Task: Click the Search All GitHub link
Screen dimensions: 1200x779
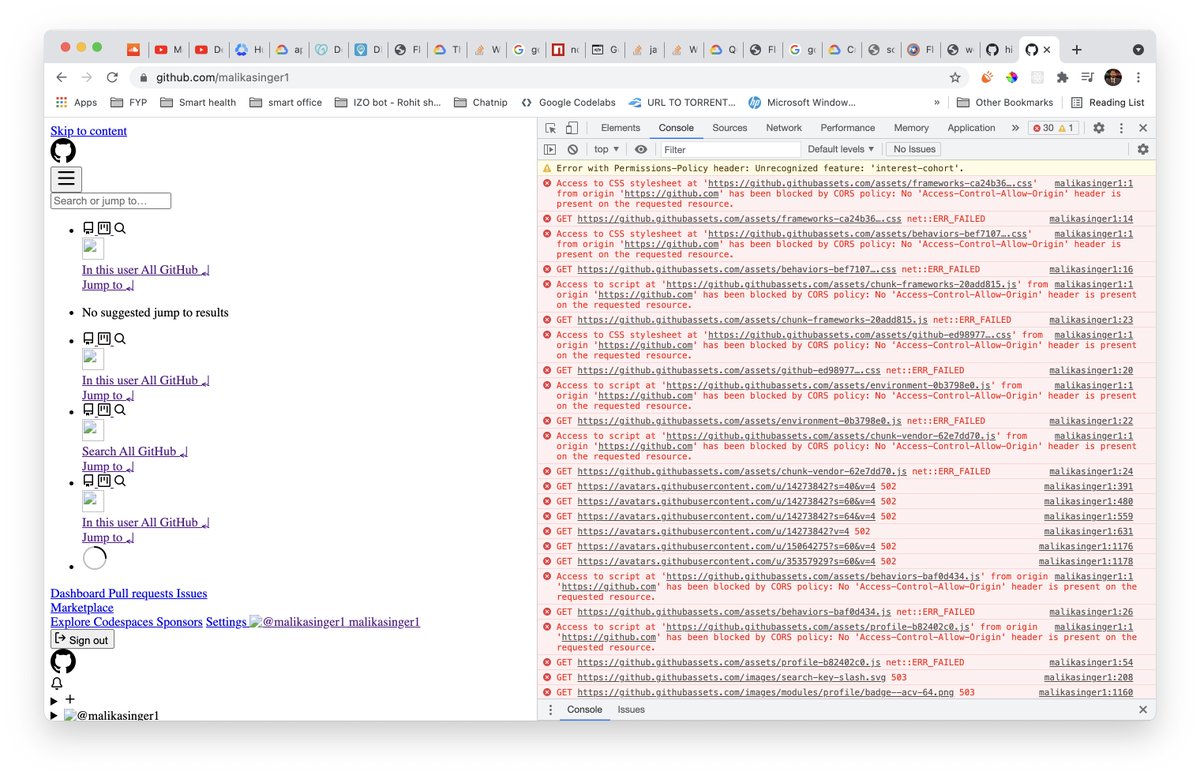Action: (135, 451)
